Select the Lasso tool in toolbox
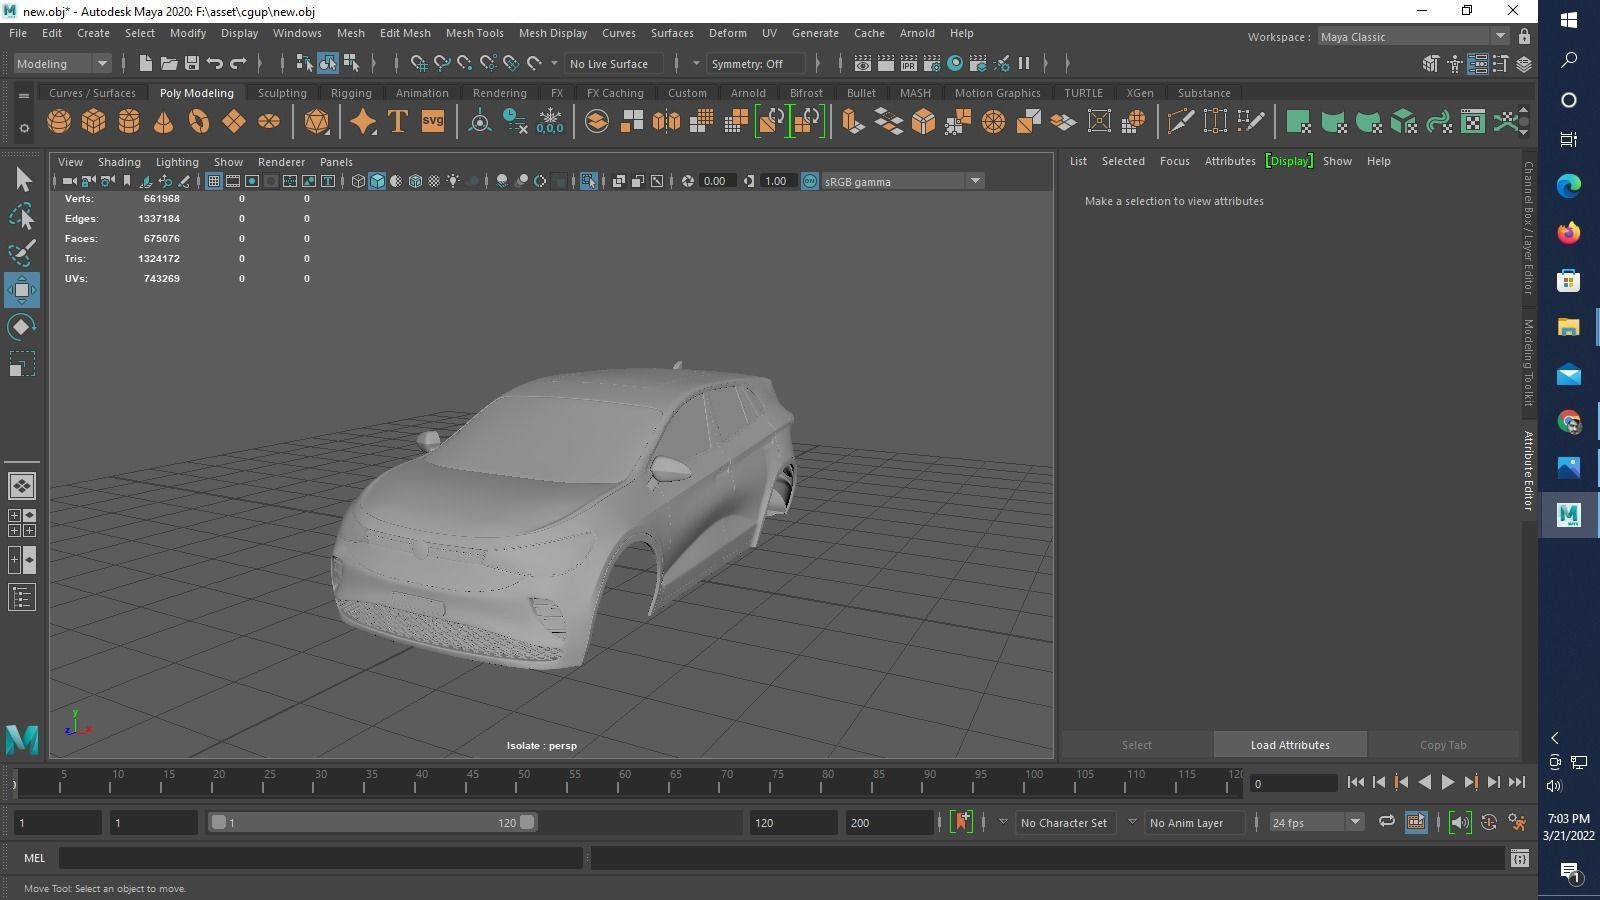 [22, 216]
